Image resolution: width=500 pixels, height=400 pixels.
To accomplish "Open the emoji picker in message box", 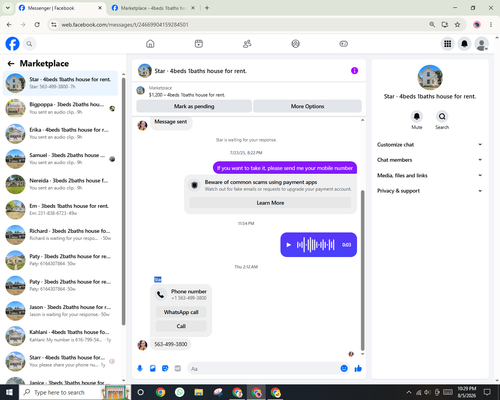I will pos(344,368).
